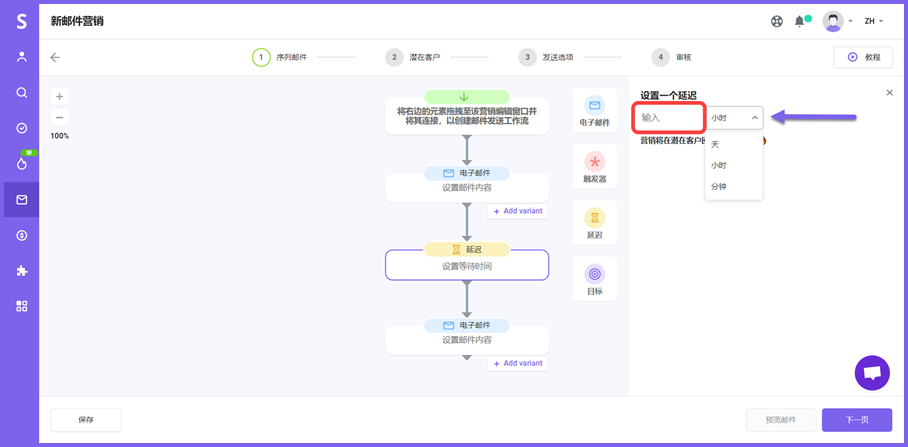Open the ZH language dropdown
Screen dimensions: 908x447
pyautogui.click(x=873, y=21)
